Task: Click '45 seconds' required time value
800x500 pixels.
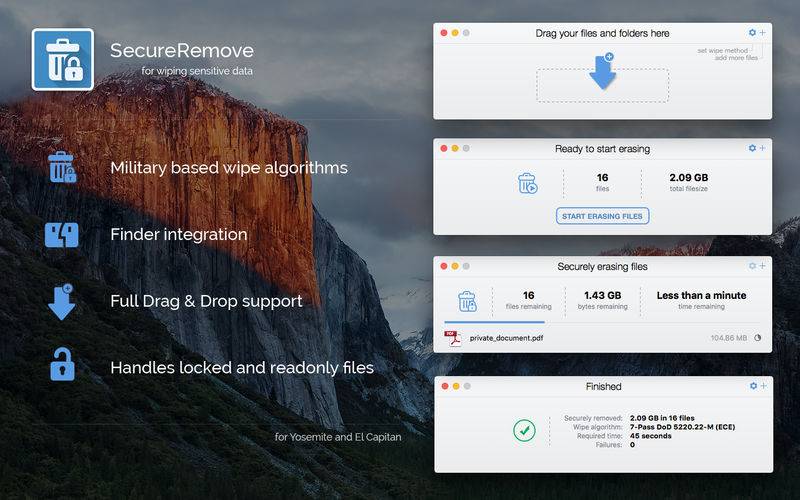Action: coord(651,436)
